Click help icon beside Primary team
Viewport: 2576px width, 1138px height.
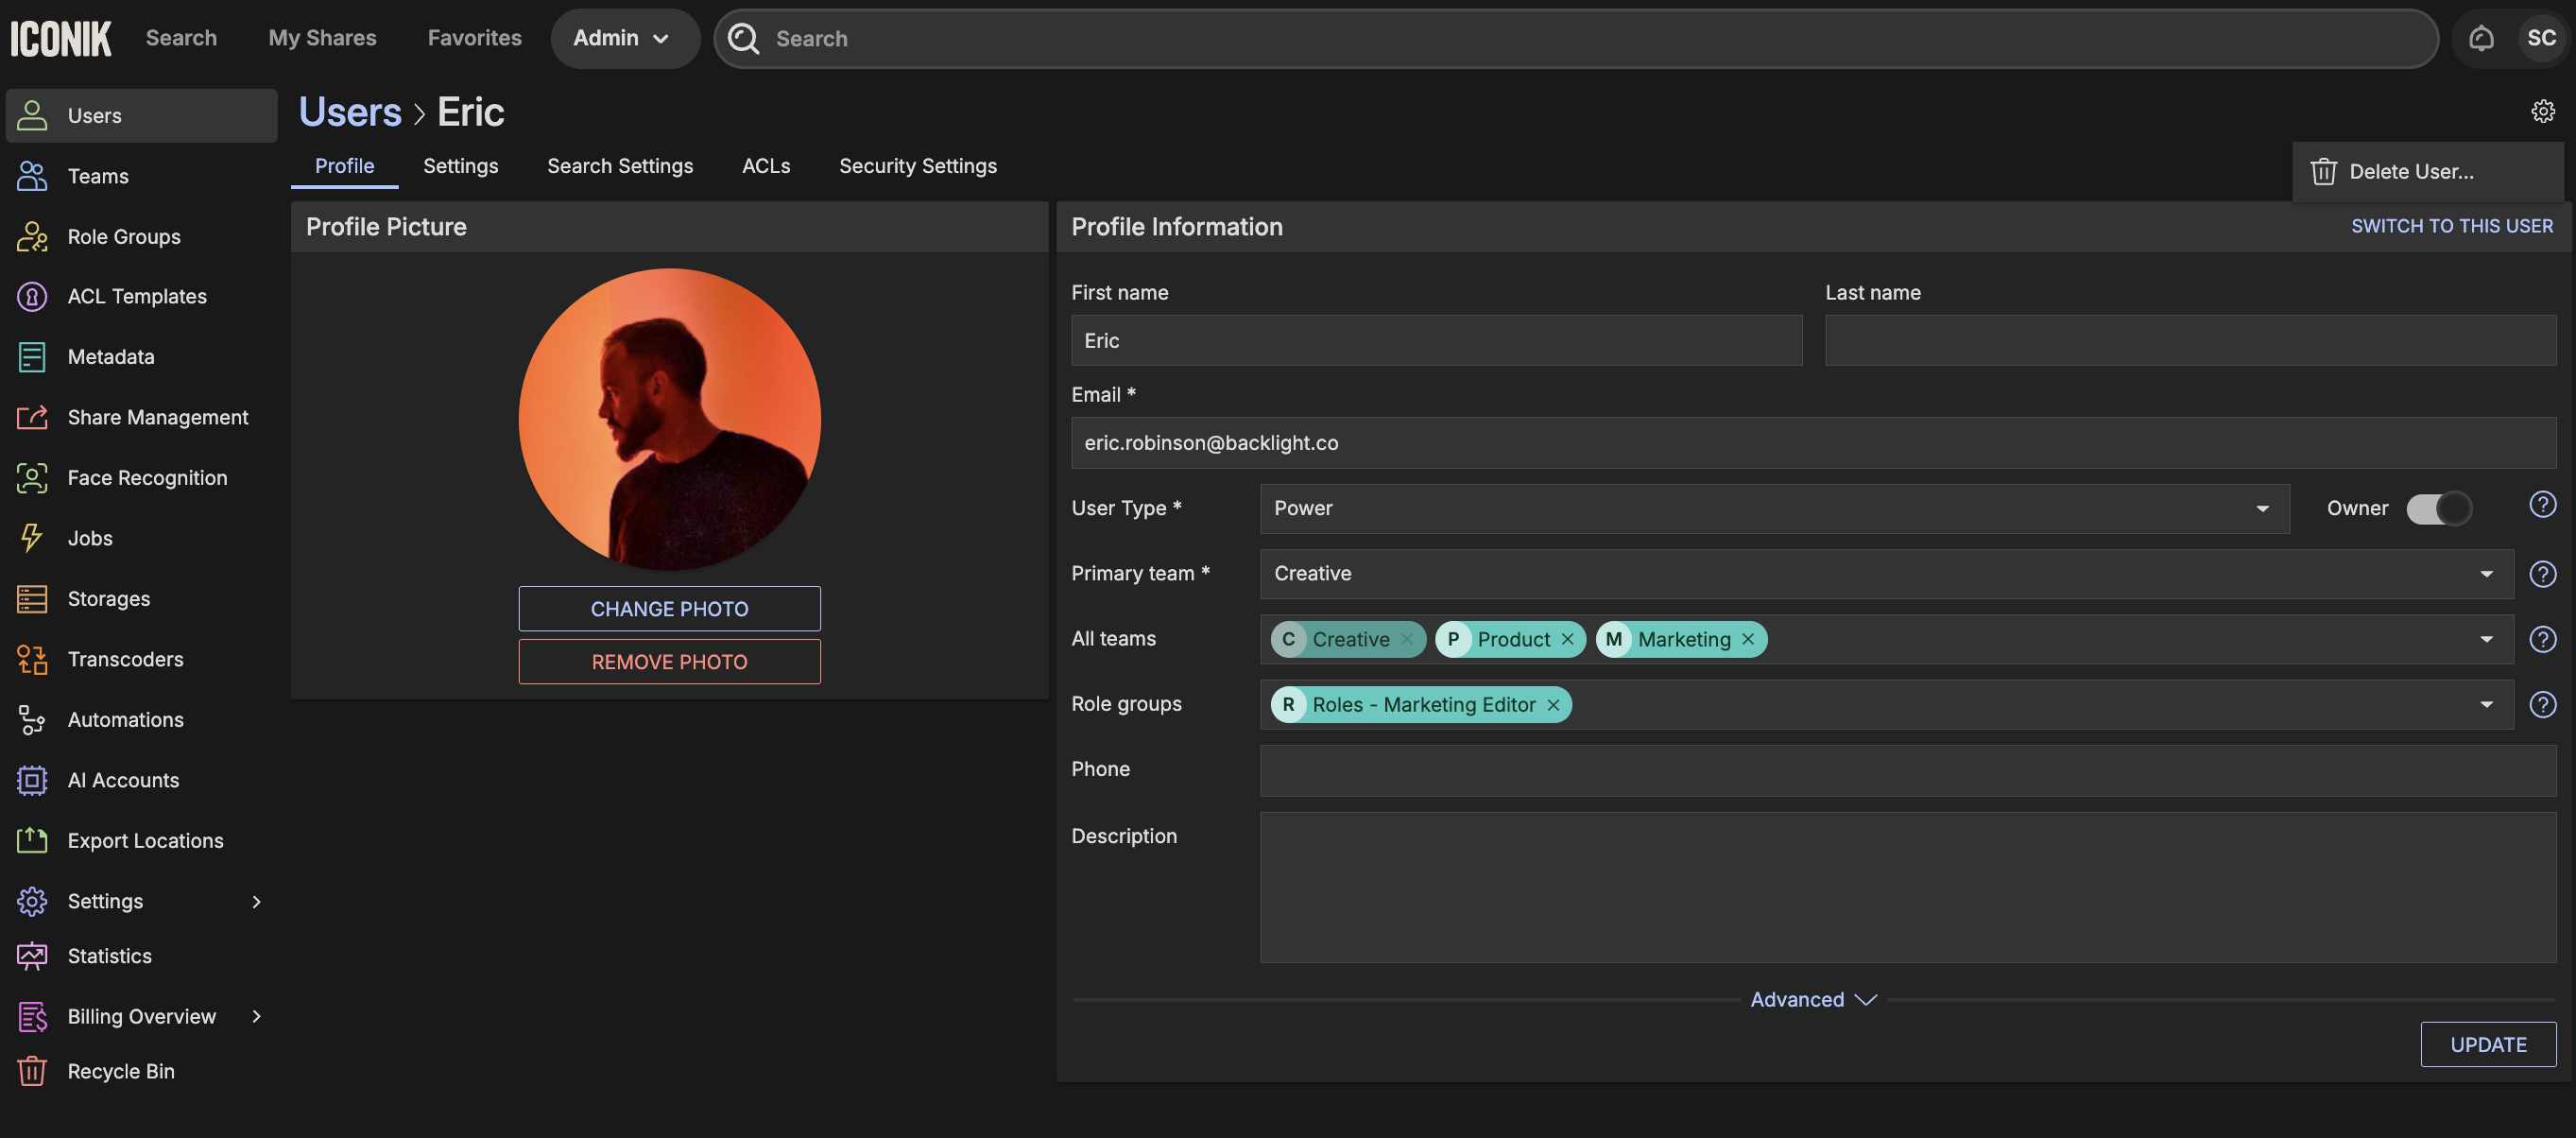pos(2542,574)
